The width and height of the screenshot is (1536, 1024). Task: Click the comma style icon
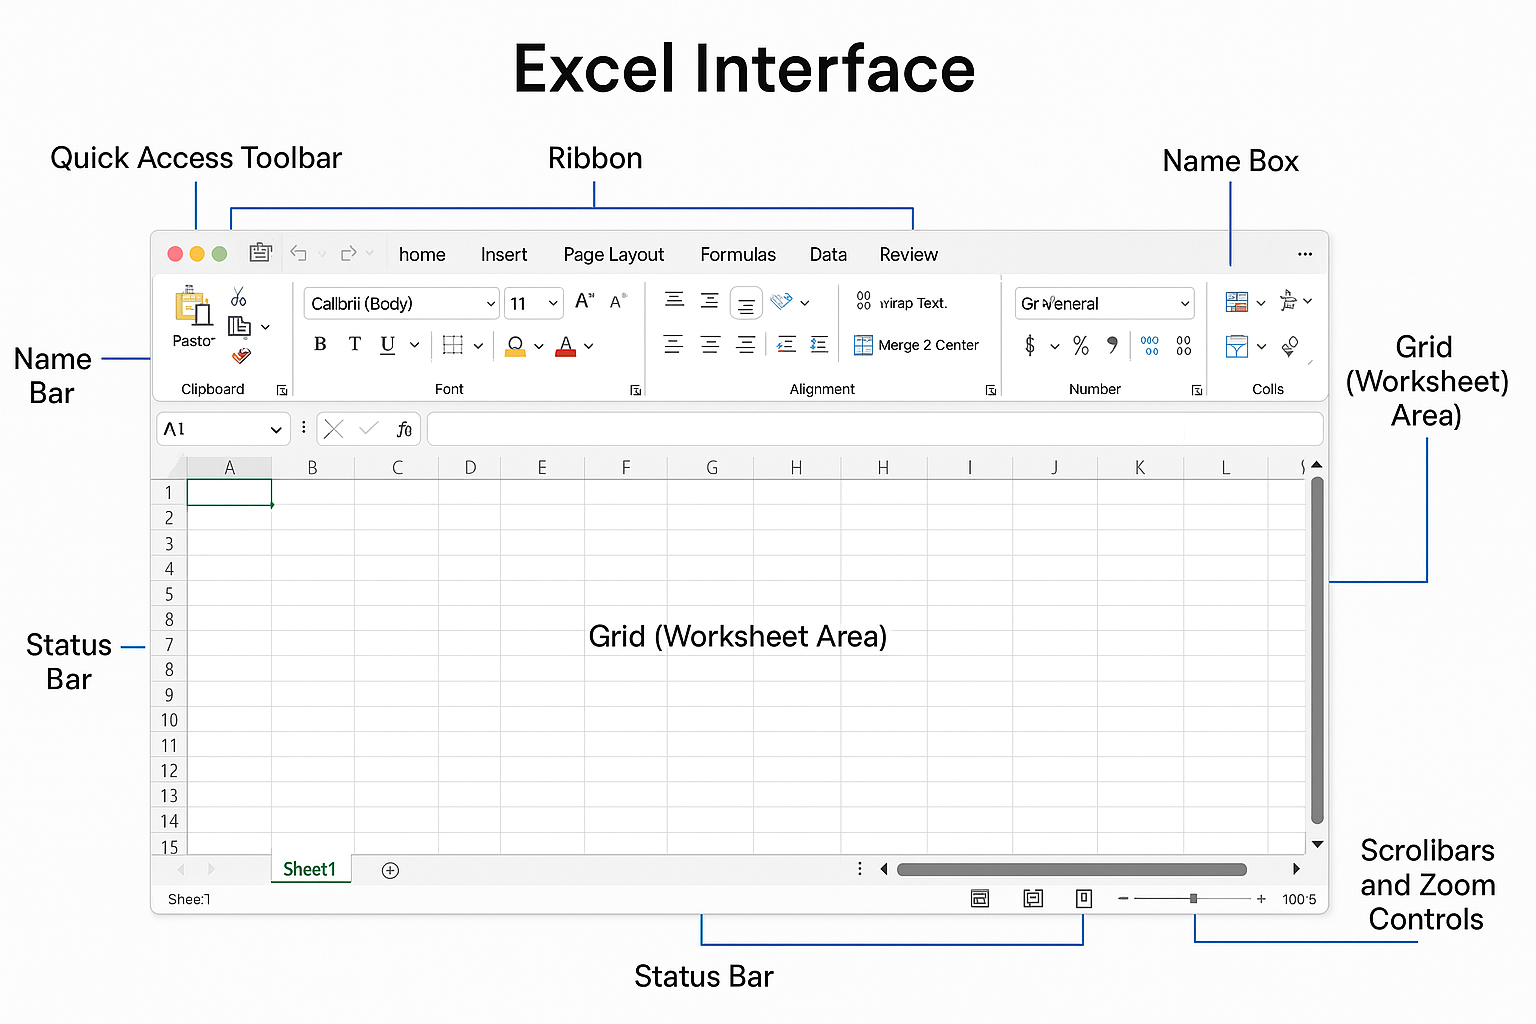click(x=1113, y=345)
